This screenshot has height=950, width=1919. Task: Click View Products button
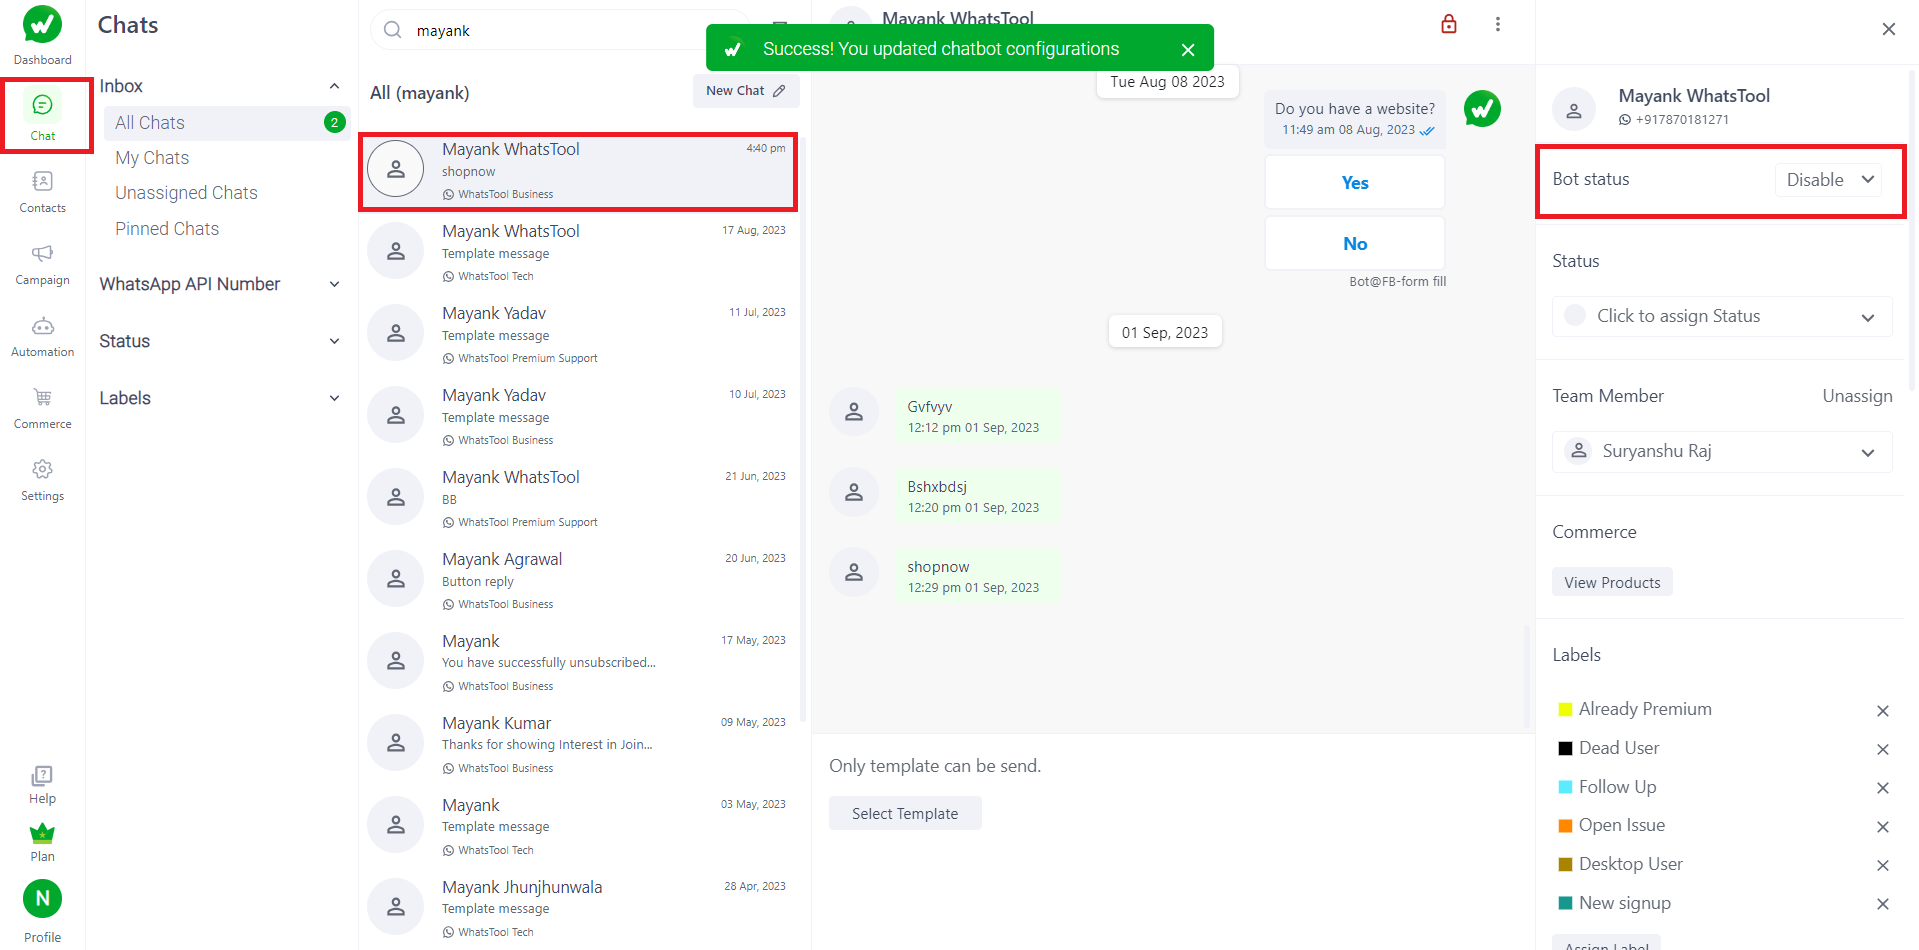[x=1612, y=583]
